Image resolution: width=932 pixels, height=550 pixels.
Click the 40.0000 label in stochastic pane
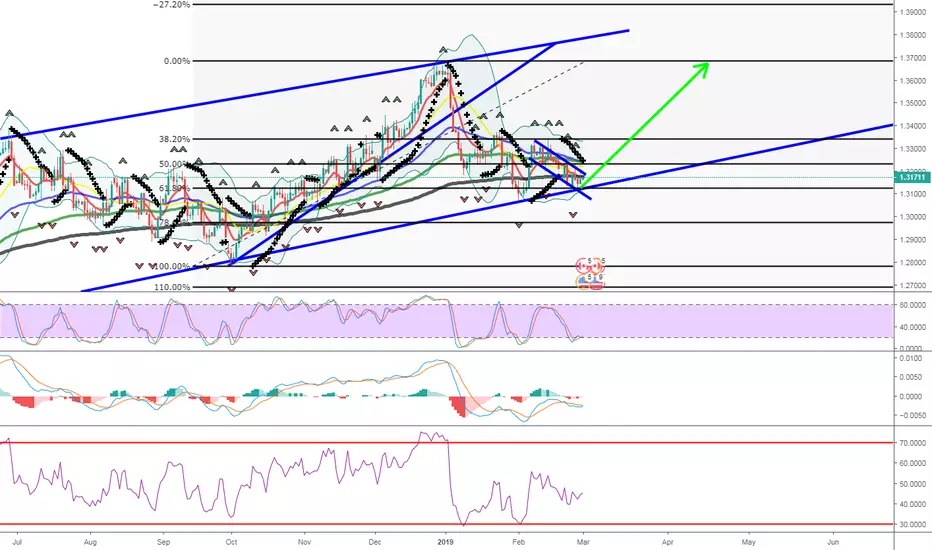(914, 327)
